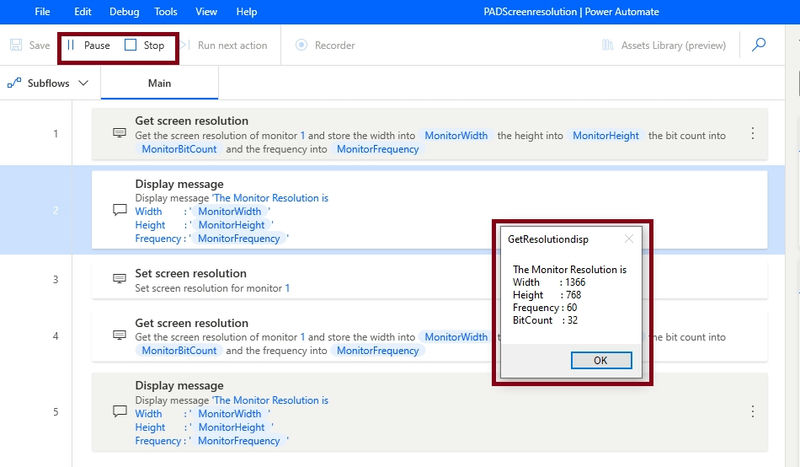Open the File menu
Image resolution: width=800 pixels, height=467 pixels.
[x=42, y=12]
